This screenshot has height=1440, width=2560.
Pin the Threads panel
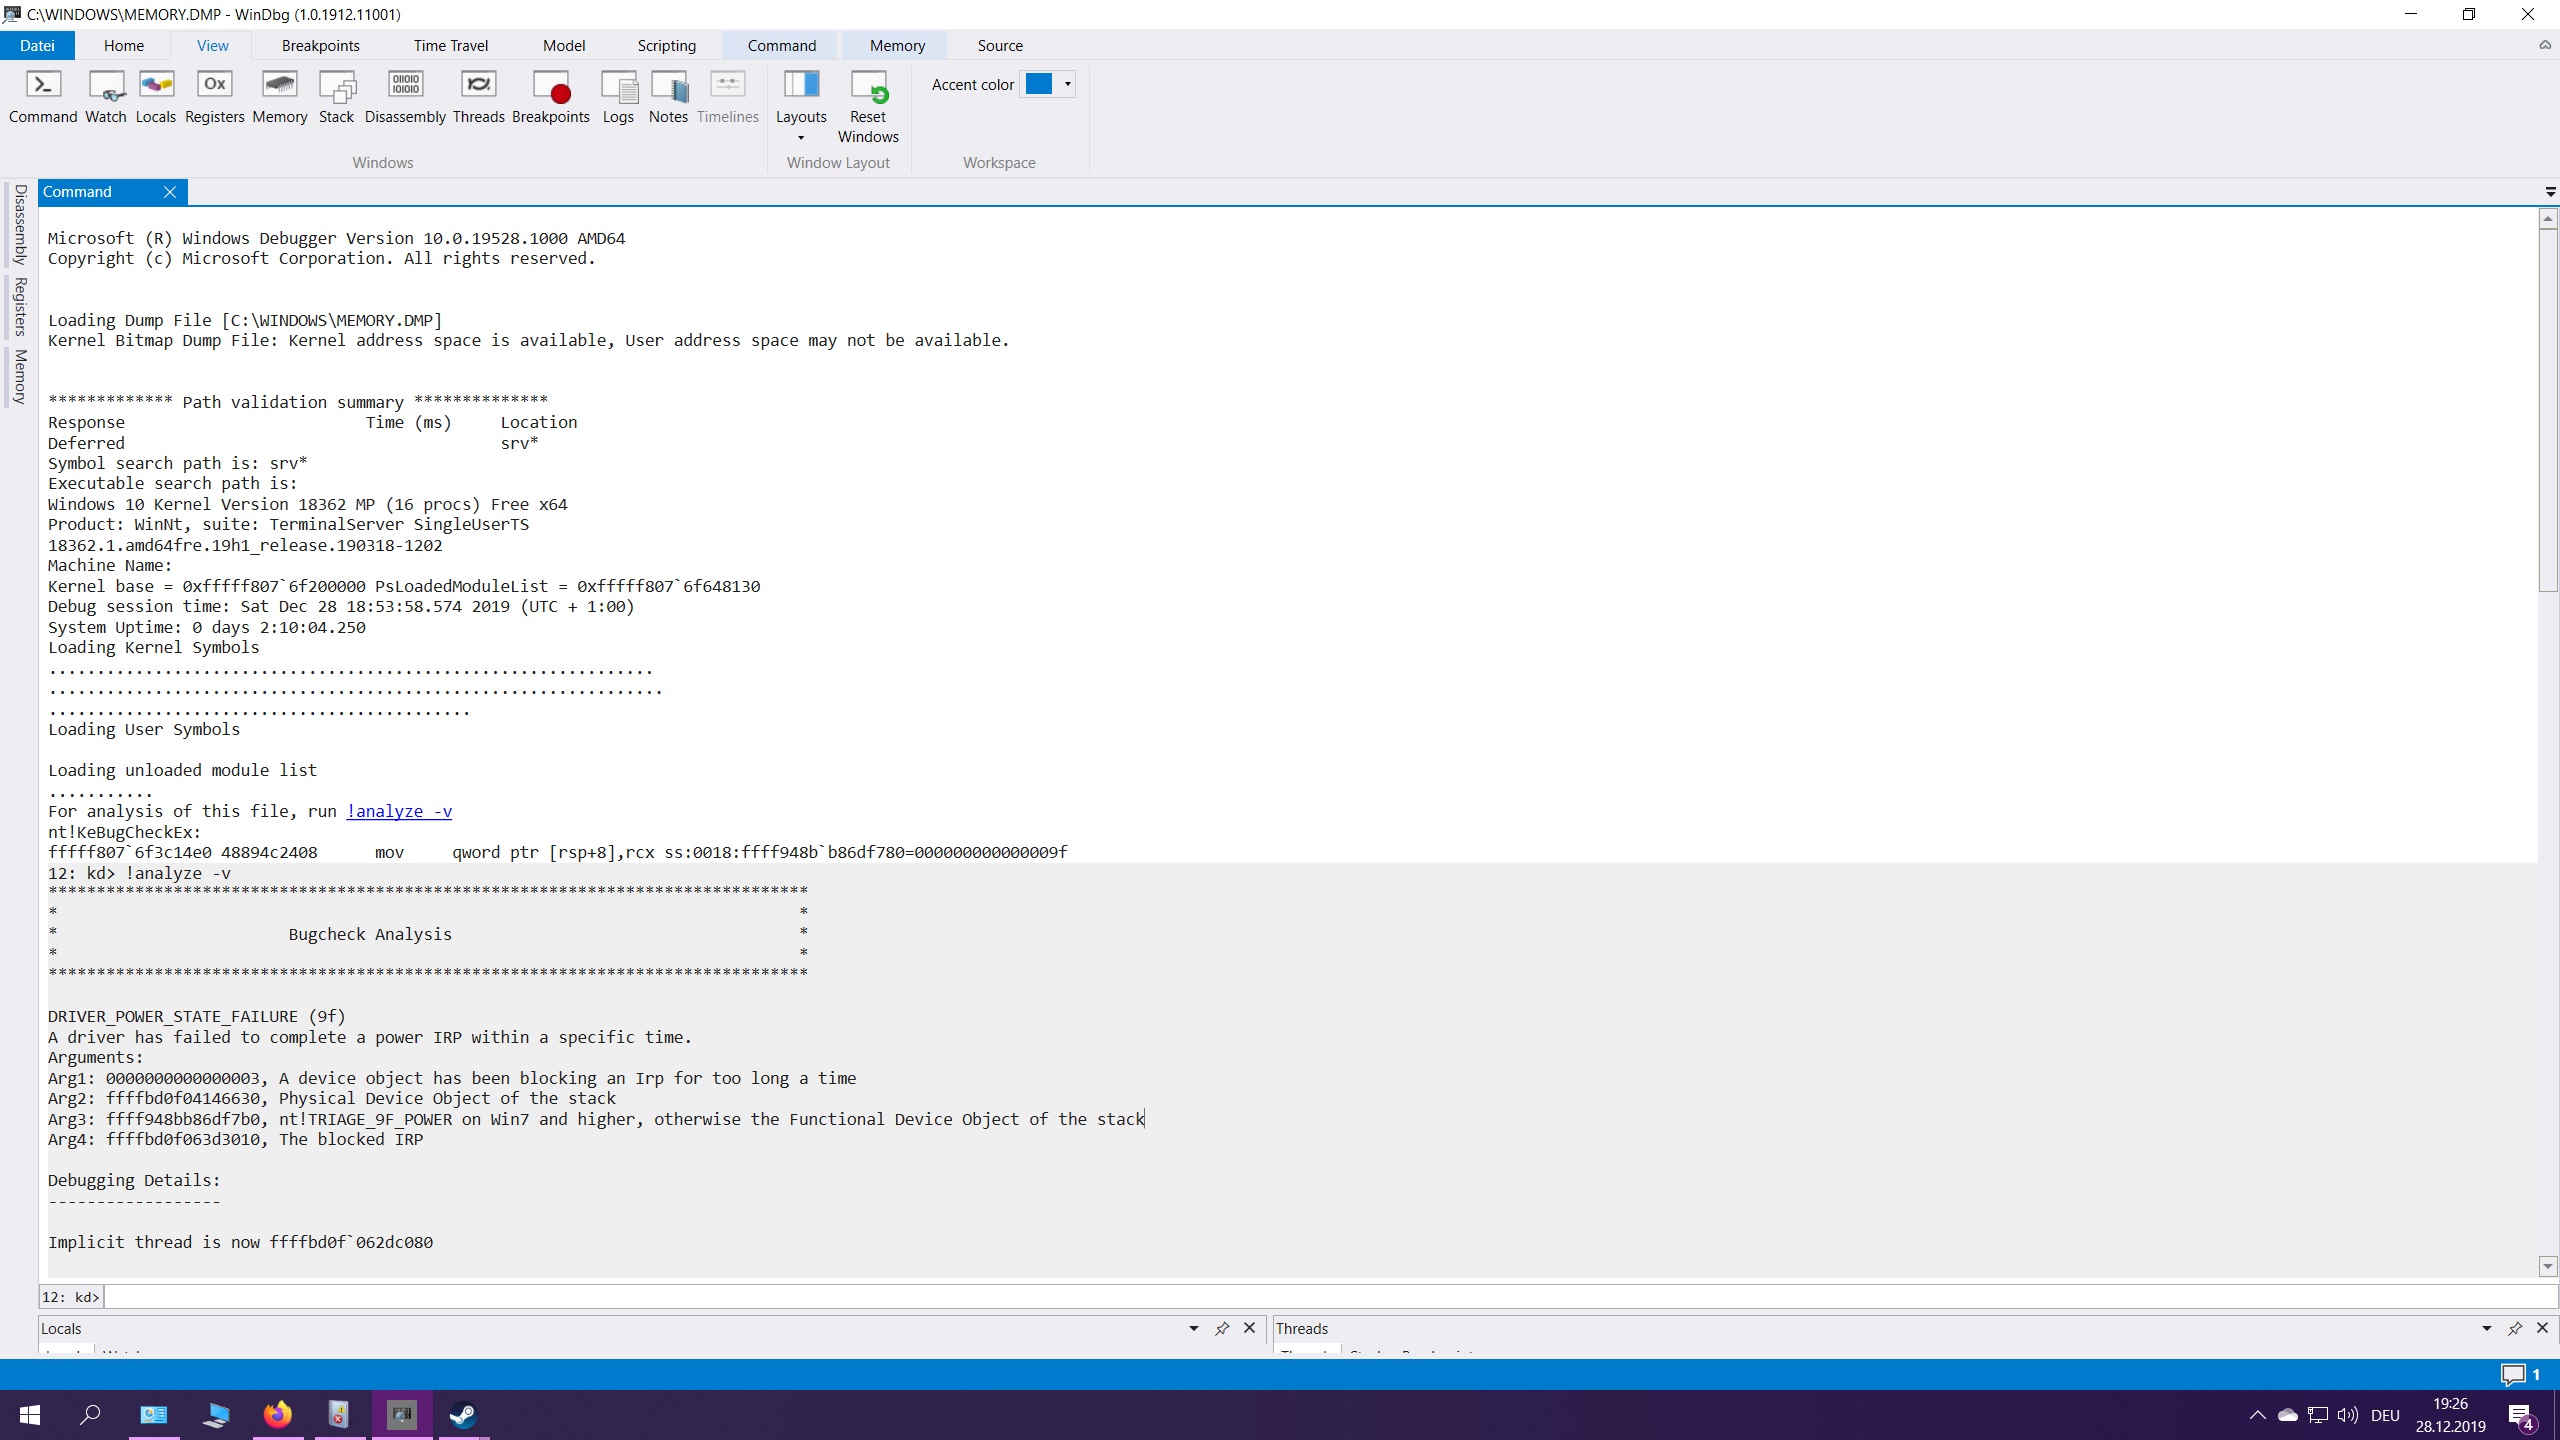pos(2514,1328)
